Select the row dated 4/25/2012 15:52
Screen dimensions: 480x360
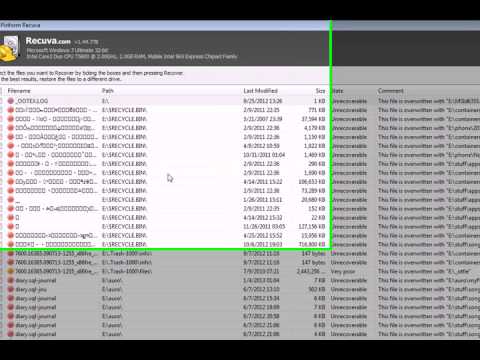(240, 235)
